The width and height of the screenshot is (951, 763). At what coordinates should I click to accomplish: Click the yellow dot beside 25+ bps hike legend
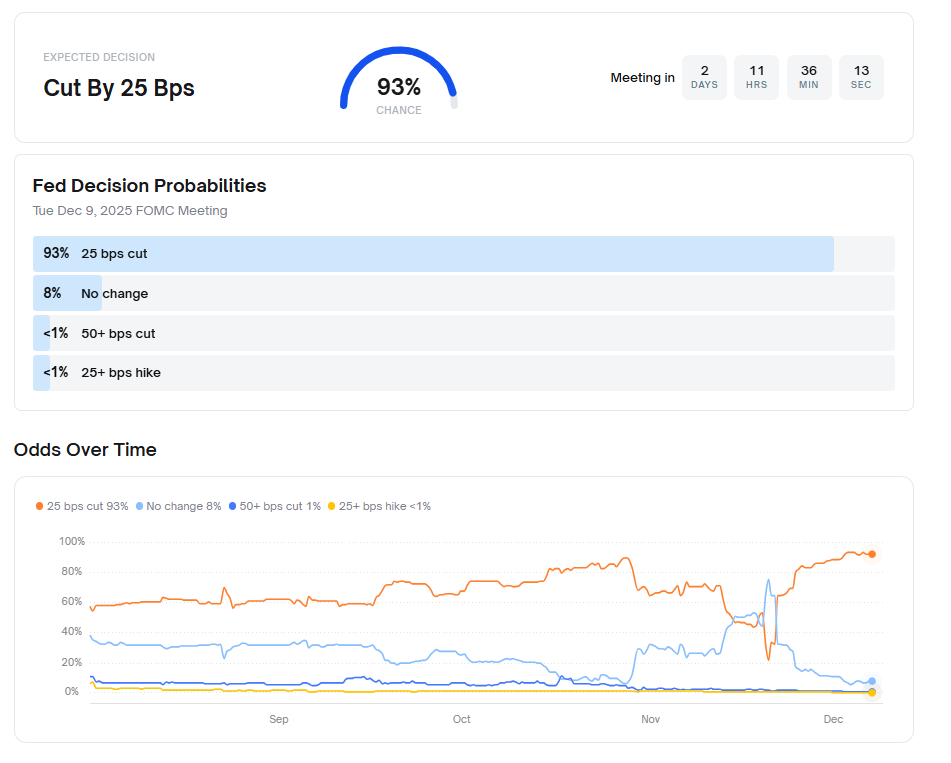(x=332, y=507)
